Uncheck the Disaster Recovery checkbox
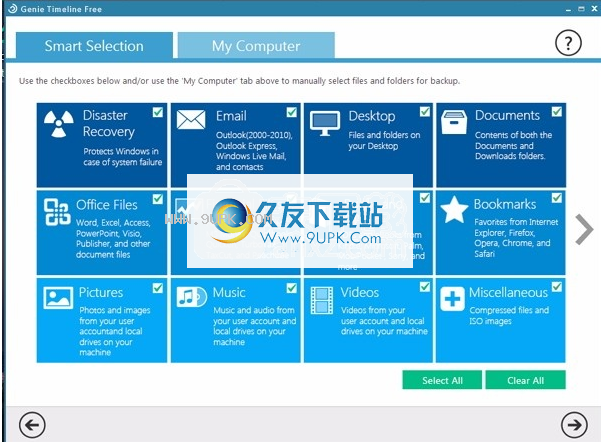 point(158,112)
